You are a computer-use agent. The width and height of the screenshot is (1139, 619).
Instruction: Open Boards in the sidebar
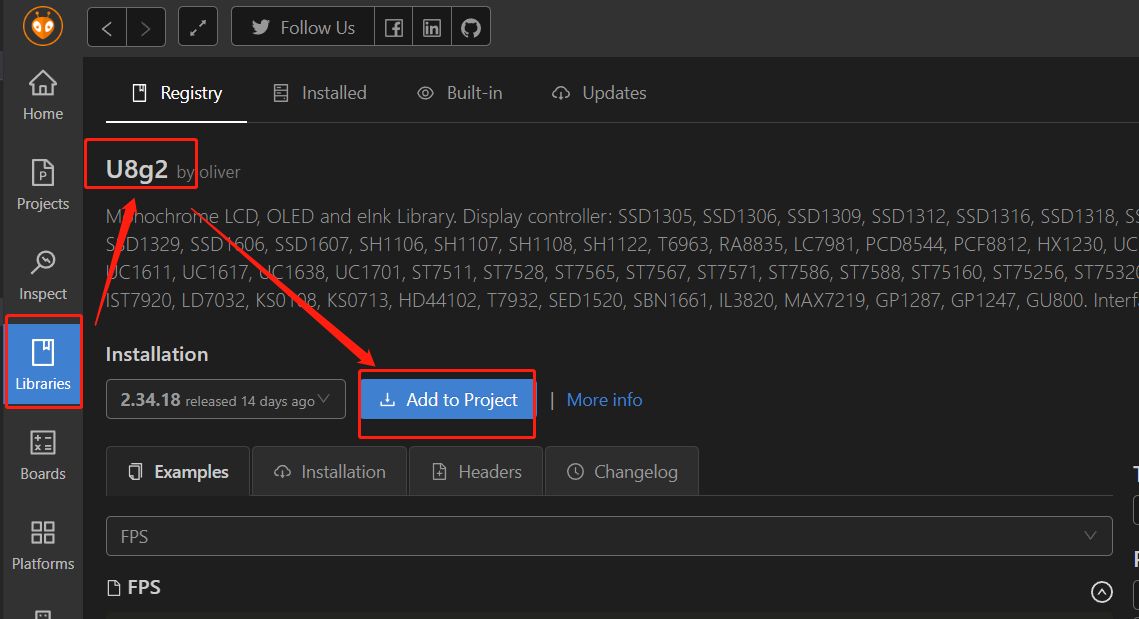pyautogui.click(x=43, y=456)
